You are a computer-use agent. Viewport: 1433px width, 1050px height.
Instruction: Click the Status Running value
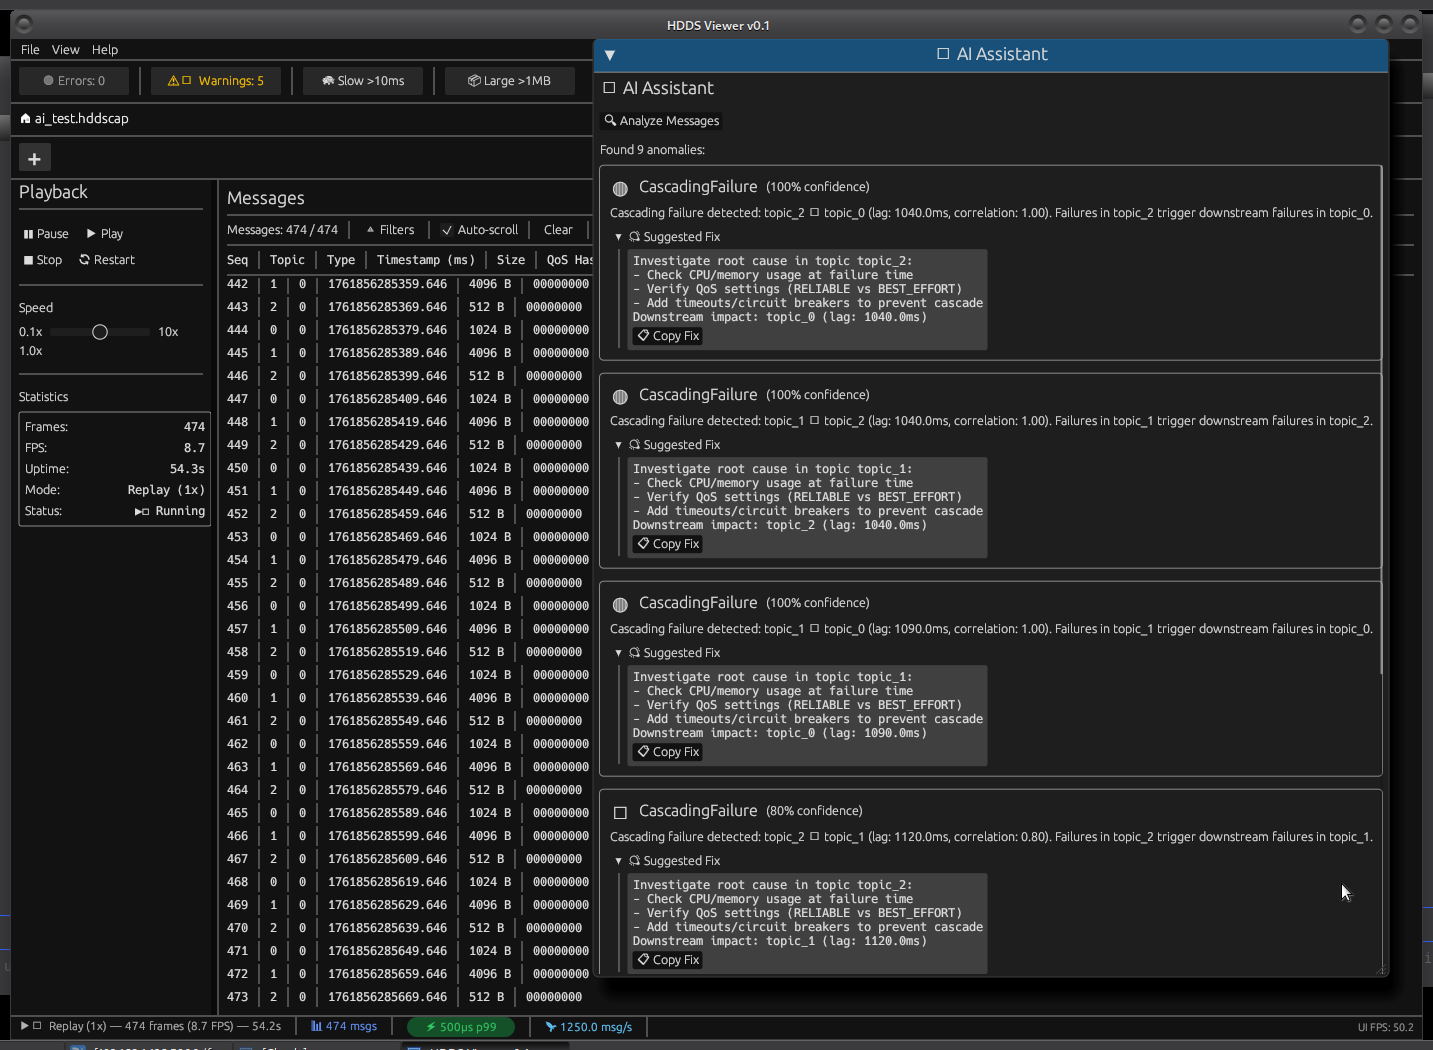point(170,511)
